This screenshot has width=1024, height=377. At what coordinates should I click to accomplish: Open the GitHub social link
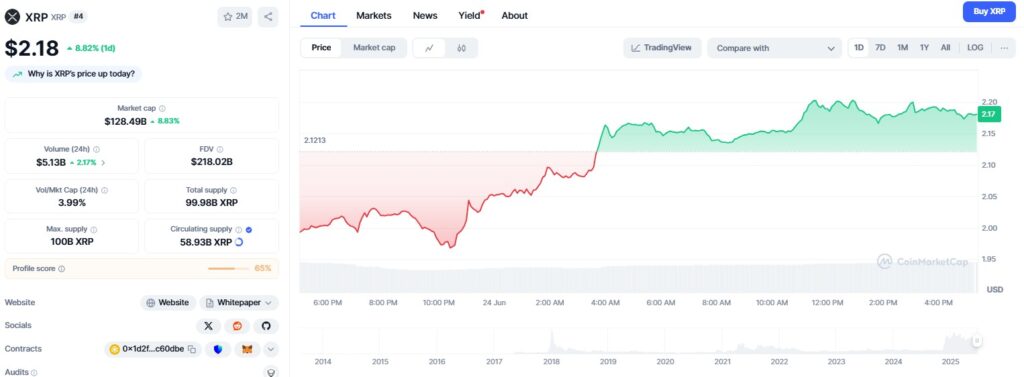pos(266,325)
